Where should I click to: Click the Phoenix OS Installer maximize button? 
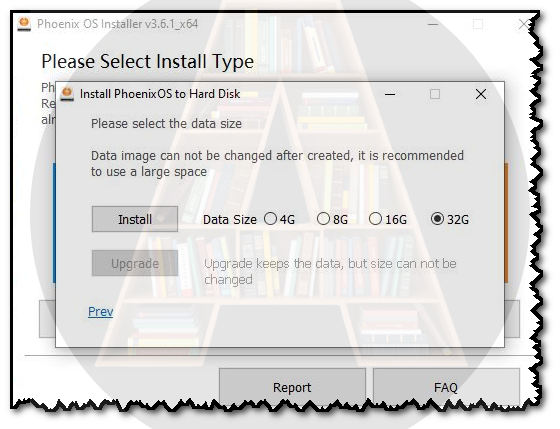[478, 24]
